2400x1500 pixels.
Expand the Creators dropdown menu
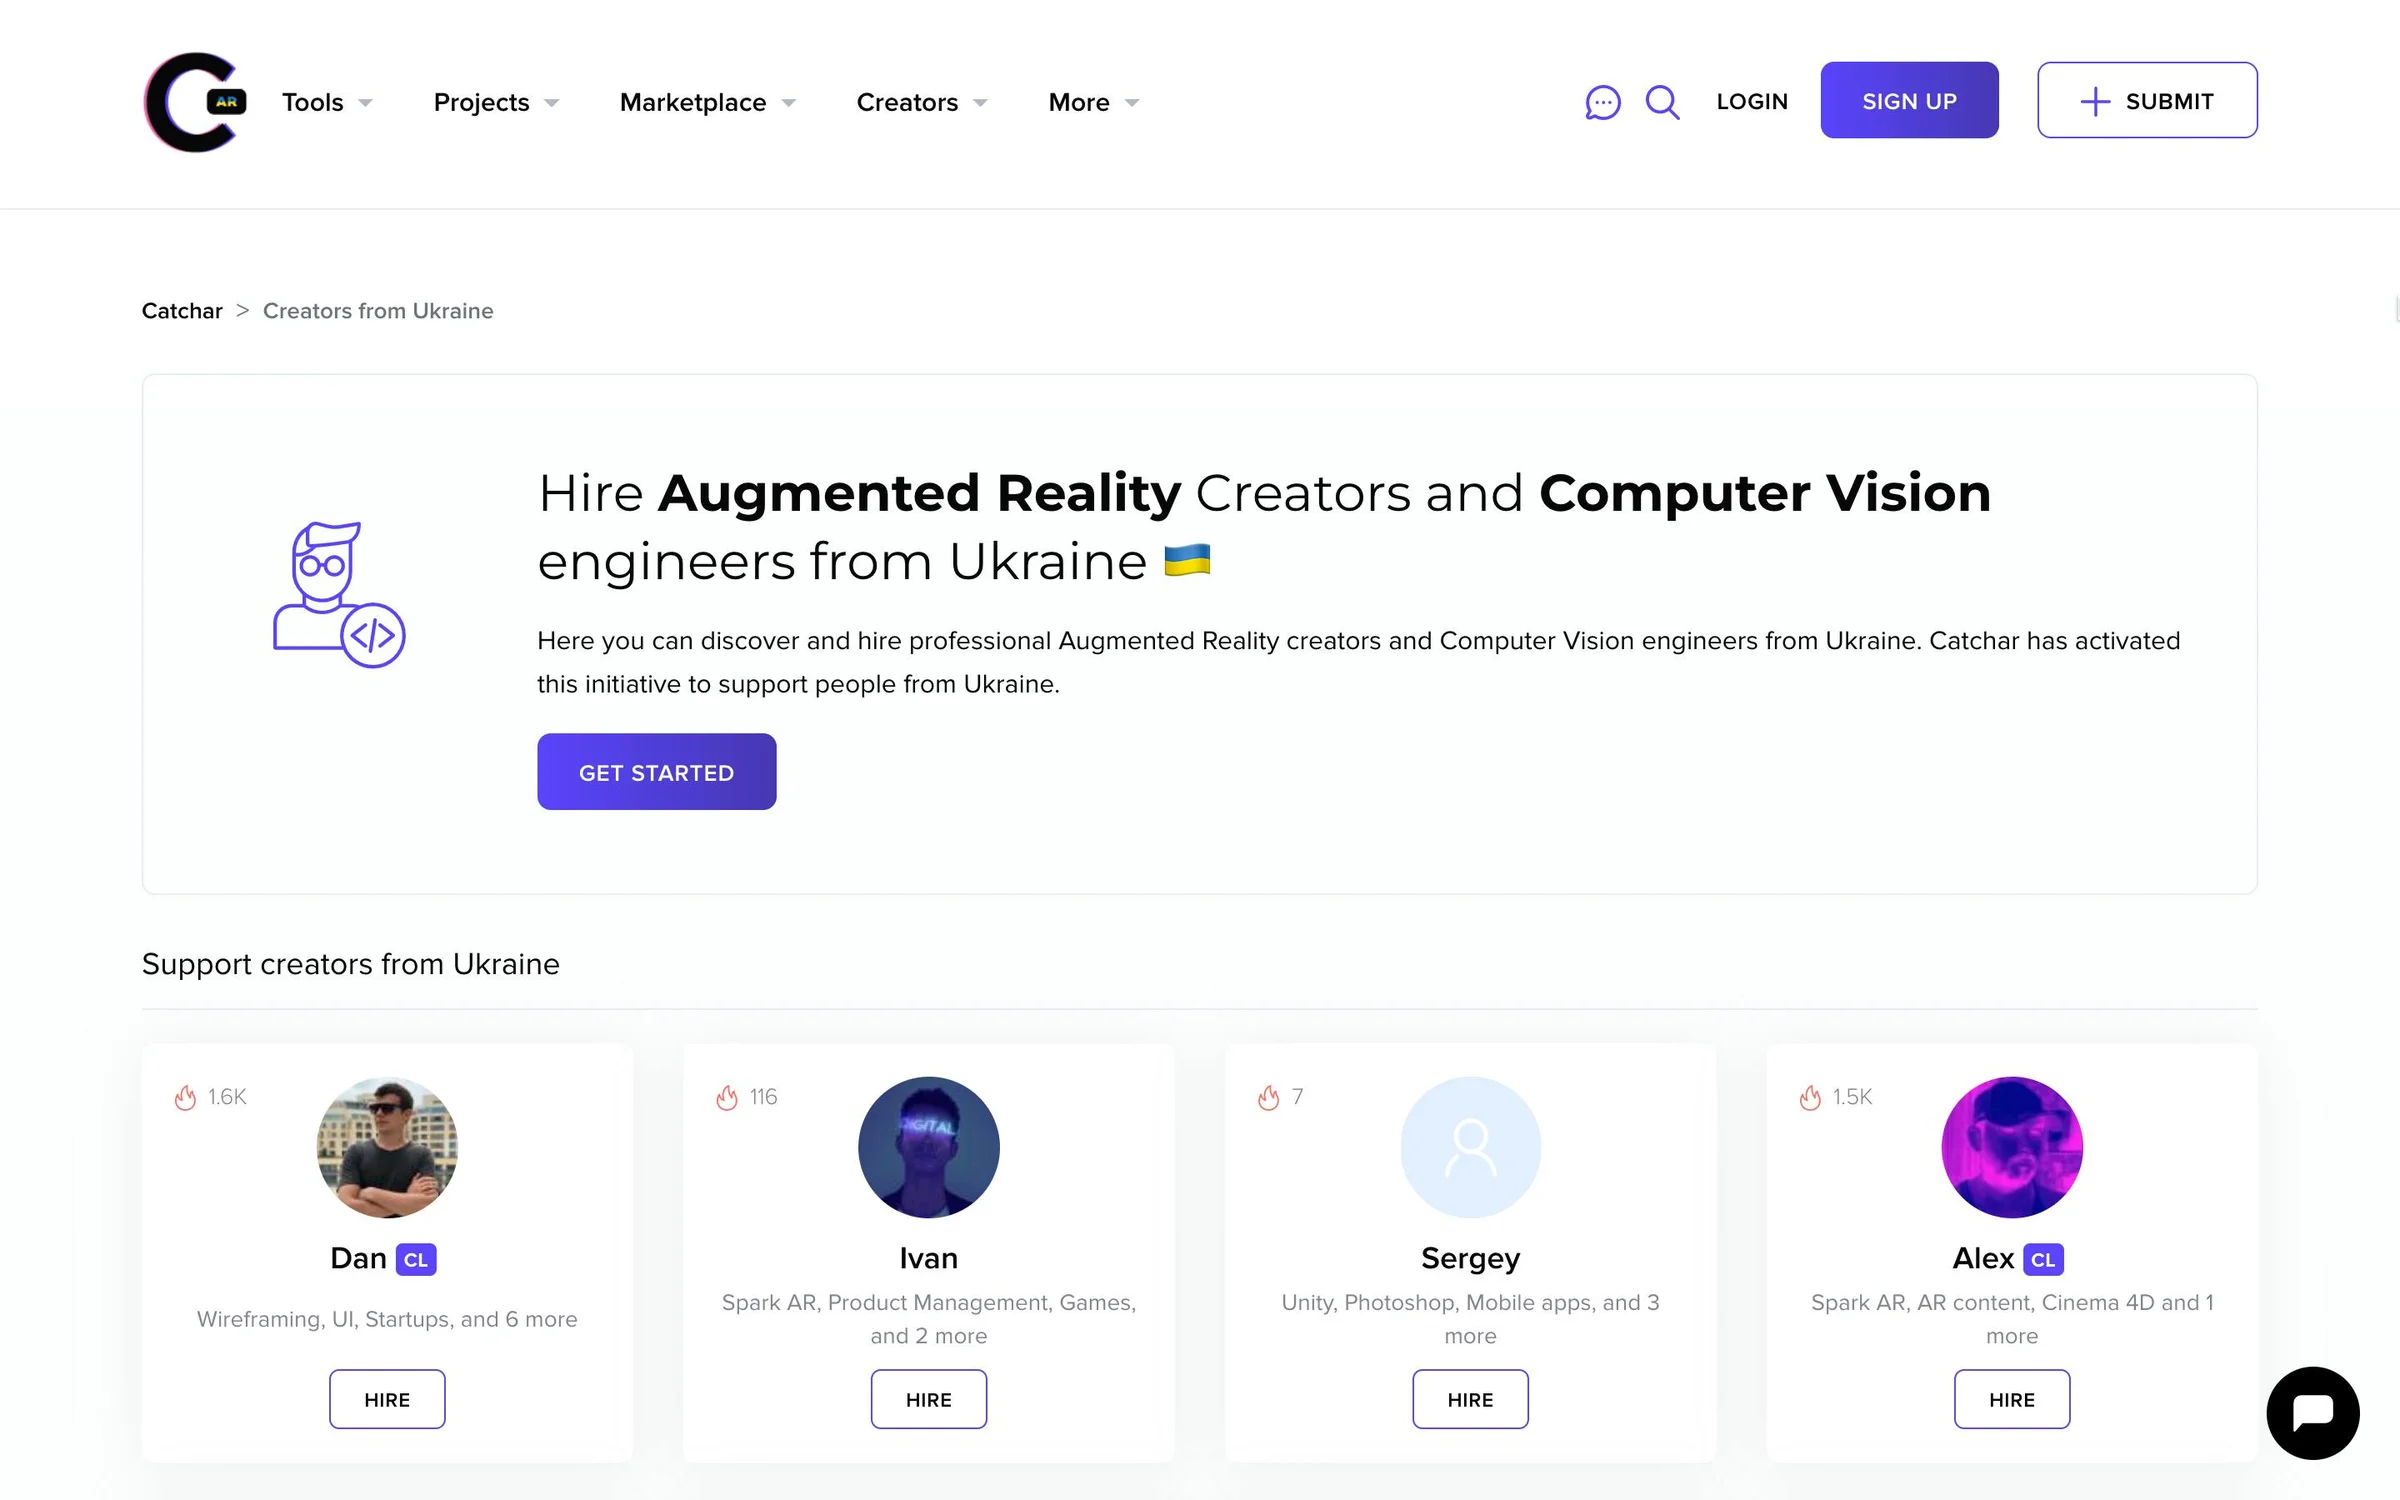[922, 102]
